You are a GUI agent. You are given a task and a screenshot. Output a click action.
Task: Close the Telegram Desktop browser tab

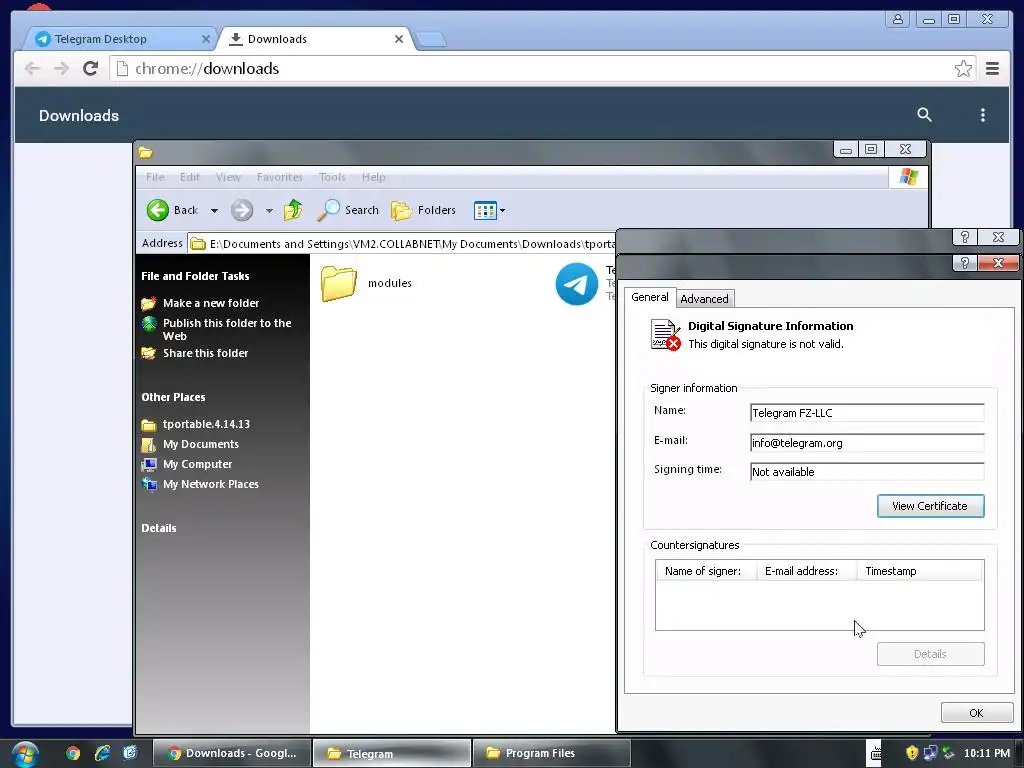206,39
